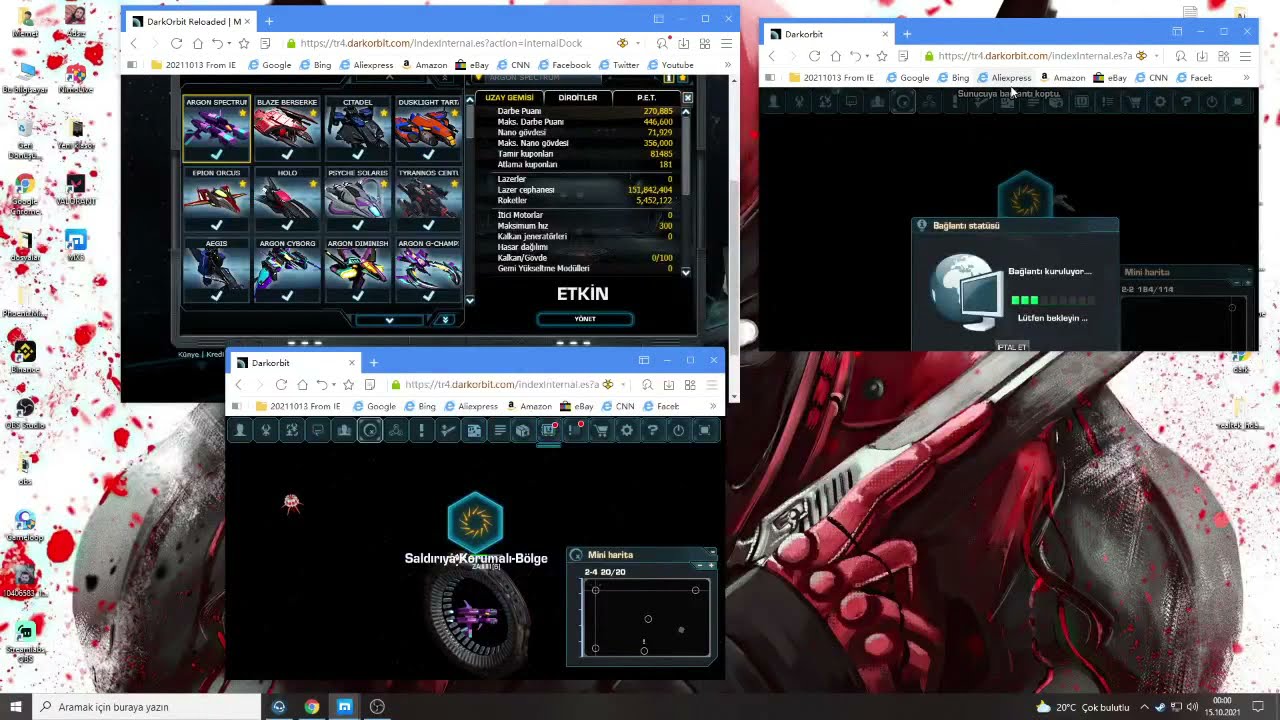Viewport: 1280px width, 720px height.
Task: Zoom in the mini map with plus button
Action: [711, 563]
